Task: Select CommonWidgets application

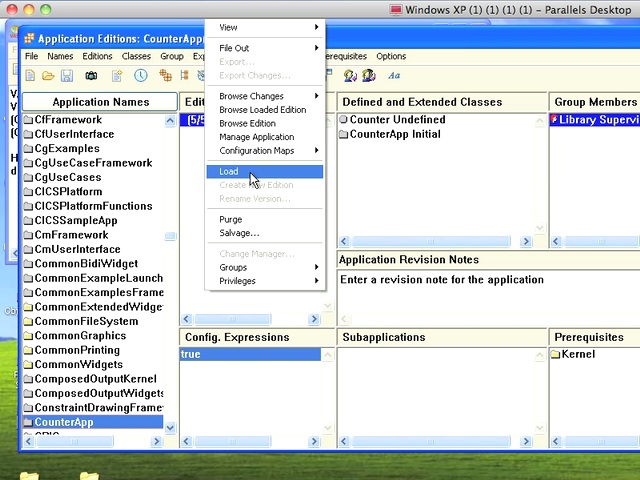Action: 93,364
